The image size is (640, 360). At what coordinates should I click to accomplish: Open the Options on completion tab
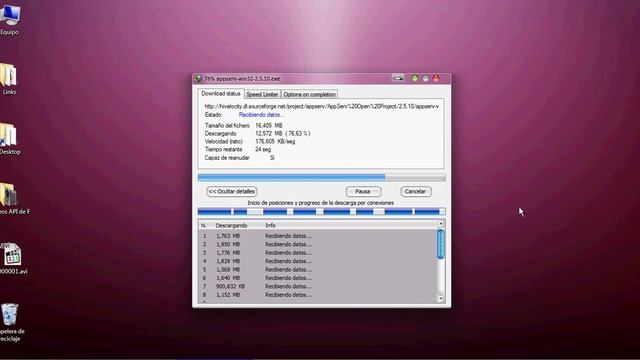click(309, 94)
